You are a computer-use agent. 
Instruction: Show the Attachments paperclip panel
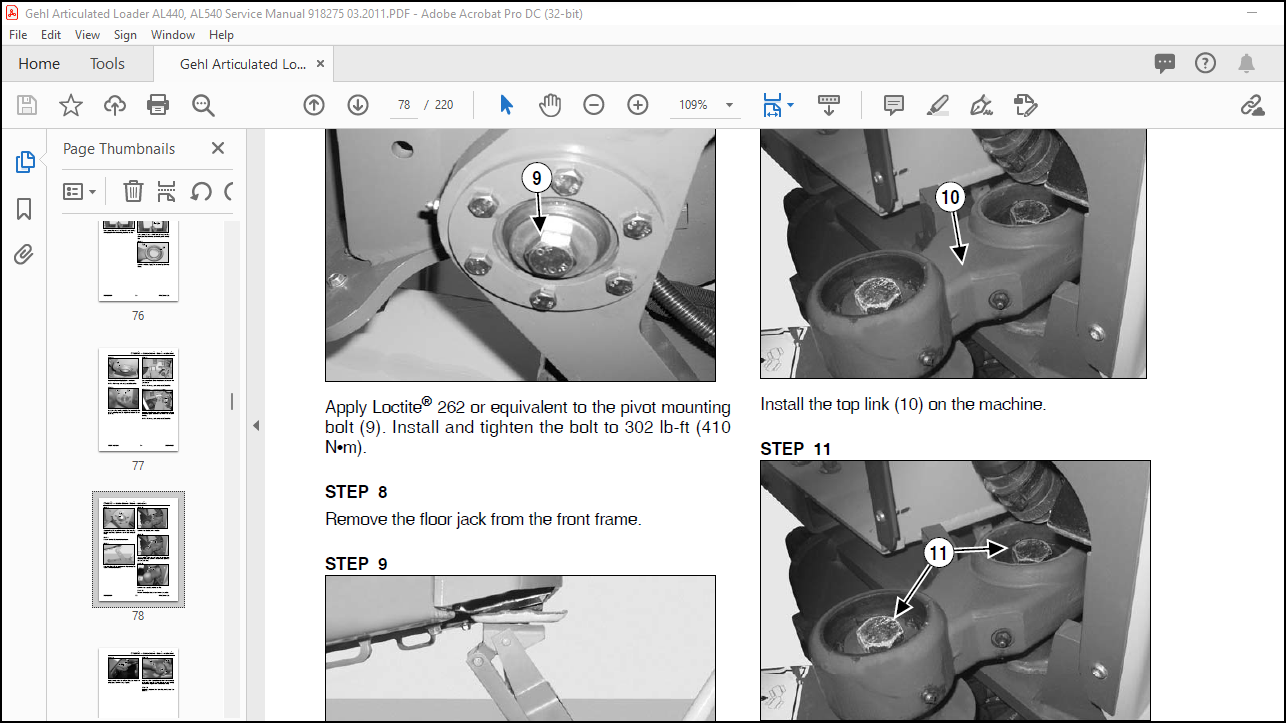pos(25,255)
